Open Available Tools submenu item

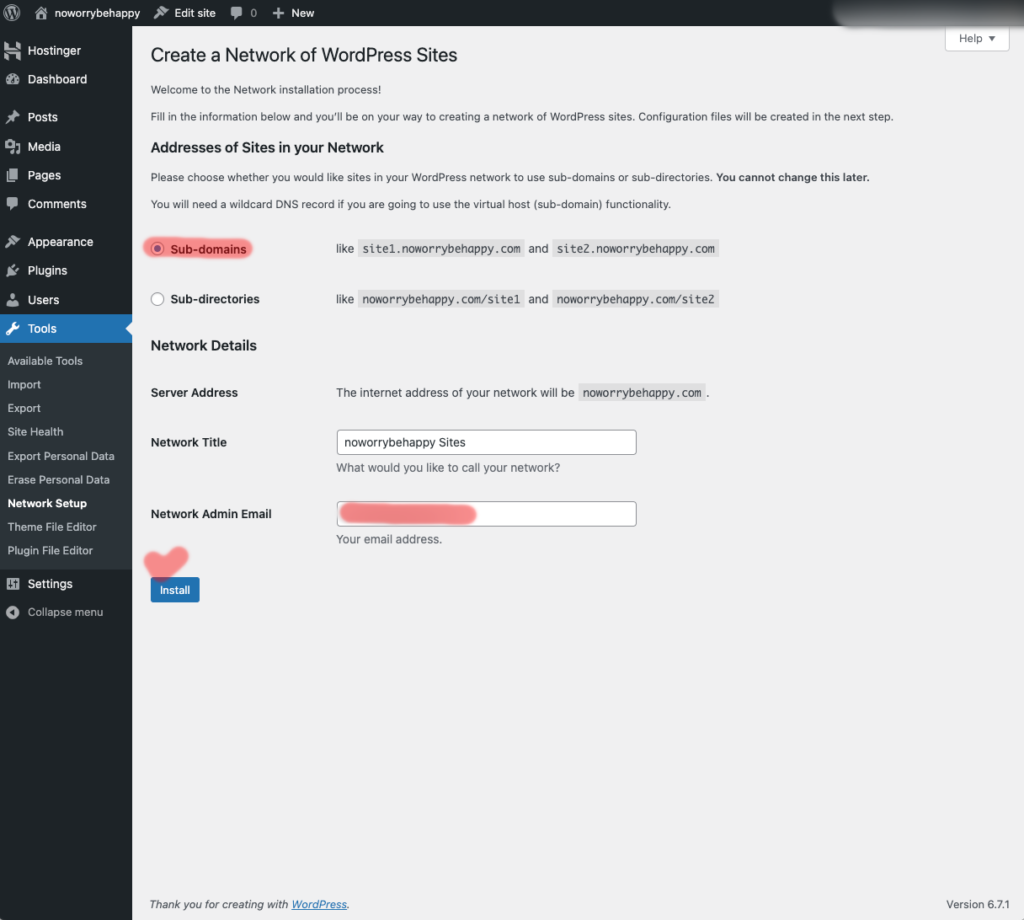45,361
